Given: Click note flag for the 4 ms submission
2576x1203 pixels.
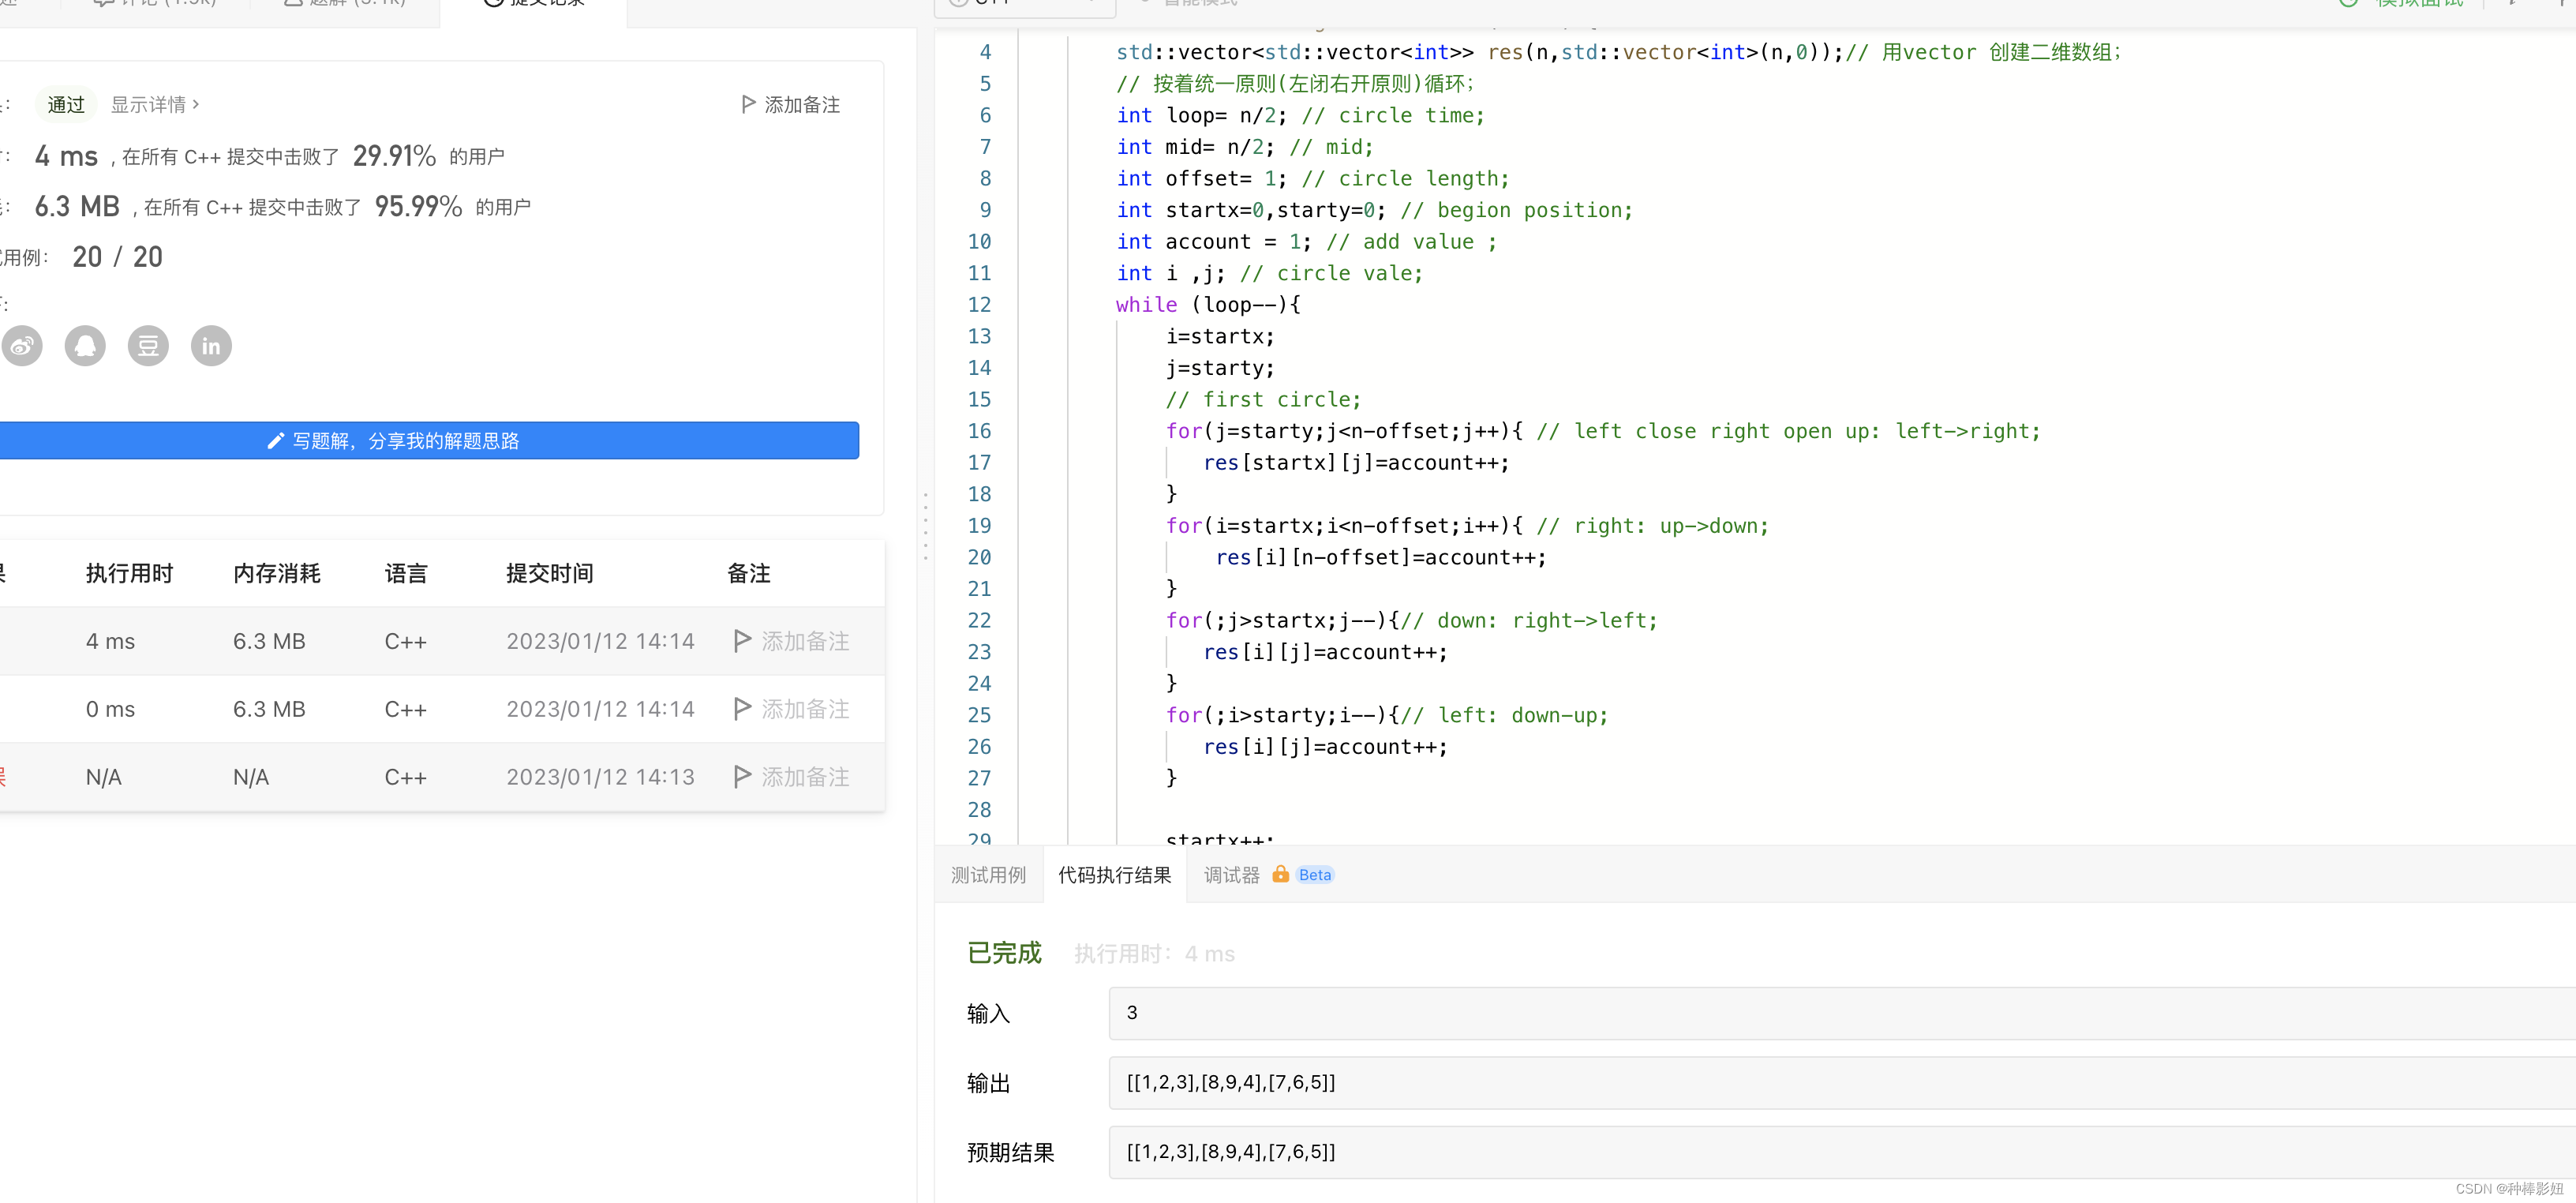Looking at the screenshot, I should (742, 641).
